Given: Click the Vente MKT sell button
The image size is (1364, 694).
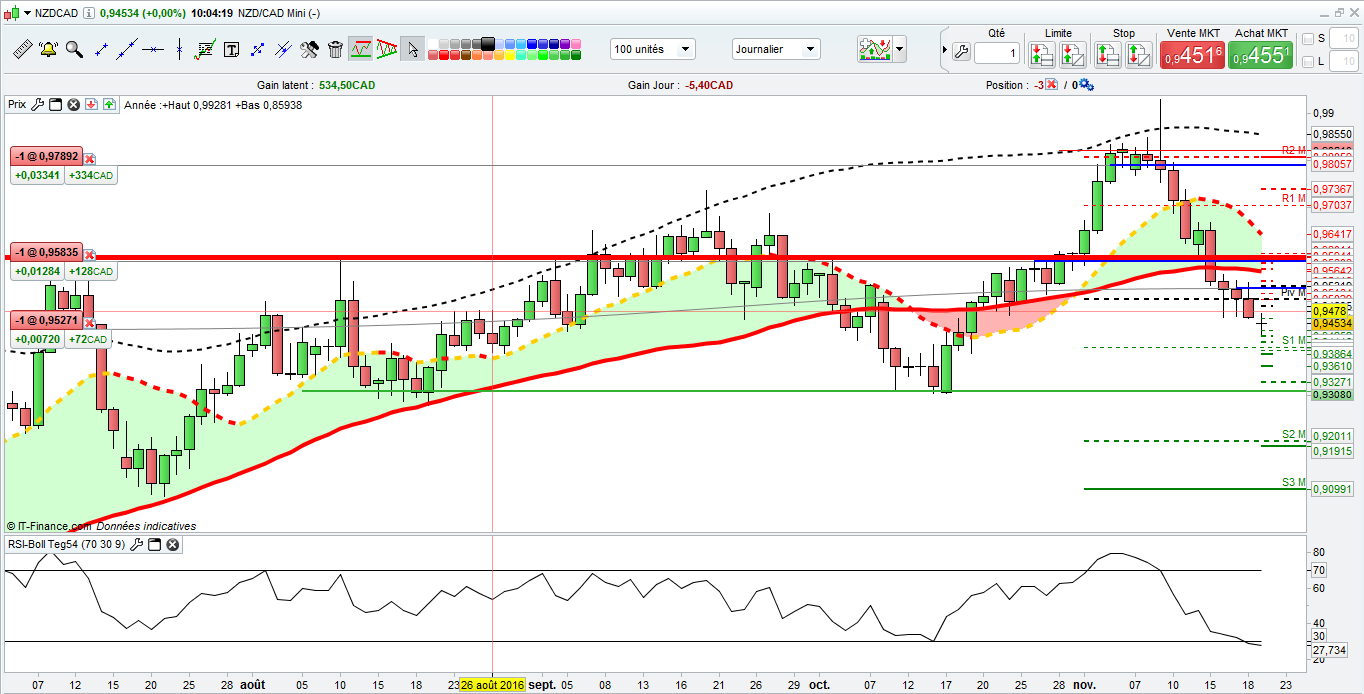Looking at the screenshot, I should coord(1192,55).
